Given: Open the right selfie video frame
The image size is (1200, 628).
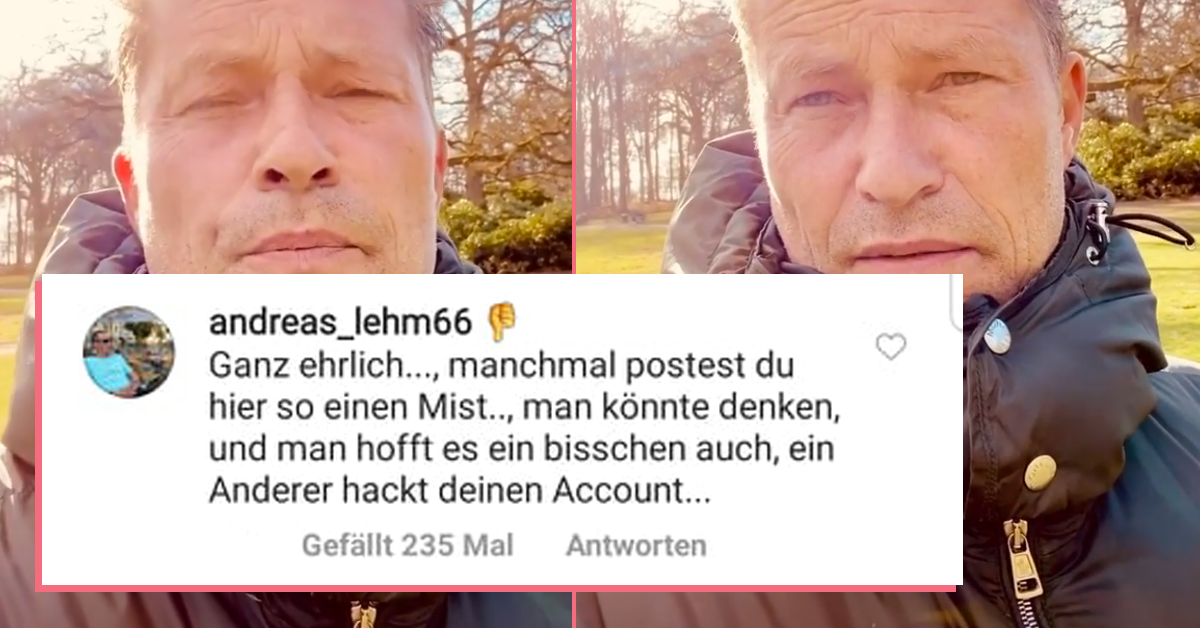Looking at the screenshot, I should point(888,314).
